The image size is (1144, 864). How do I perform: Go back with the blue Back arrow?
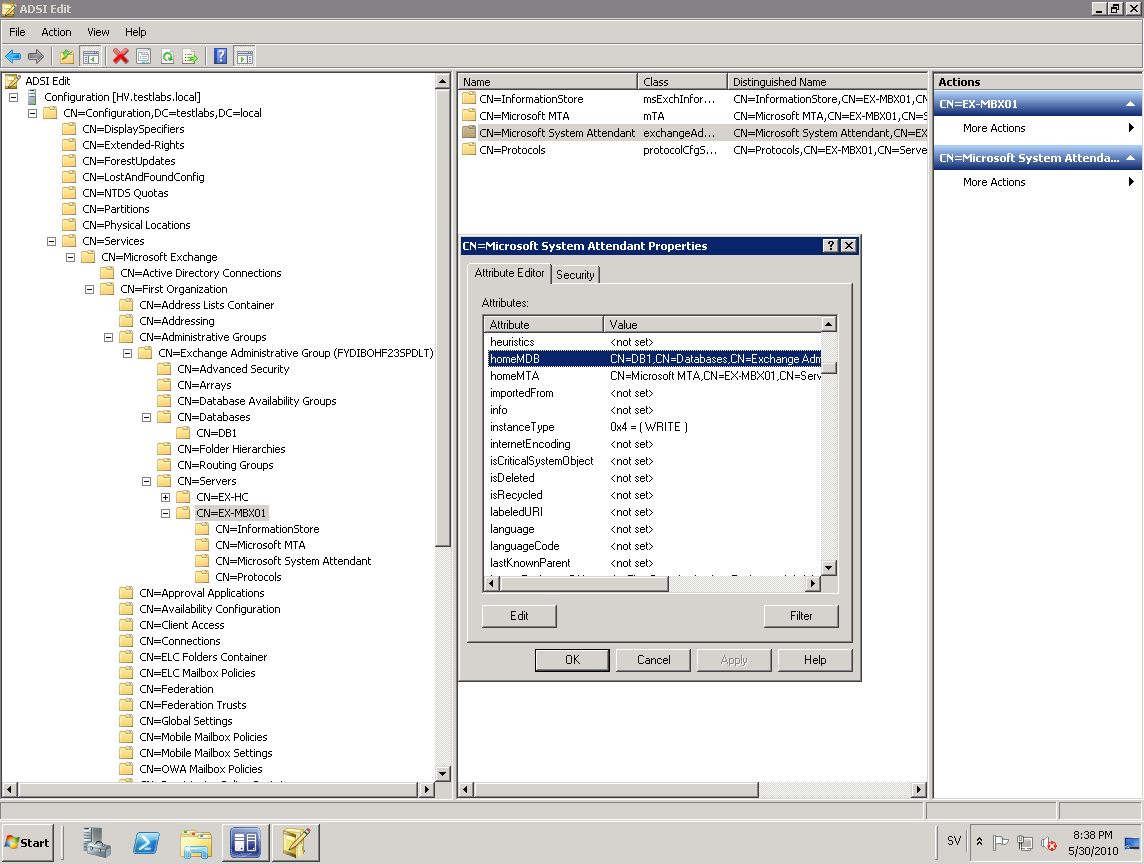pos(13,56)
